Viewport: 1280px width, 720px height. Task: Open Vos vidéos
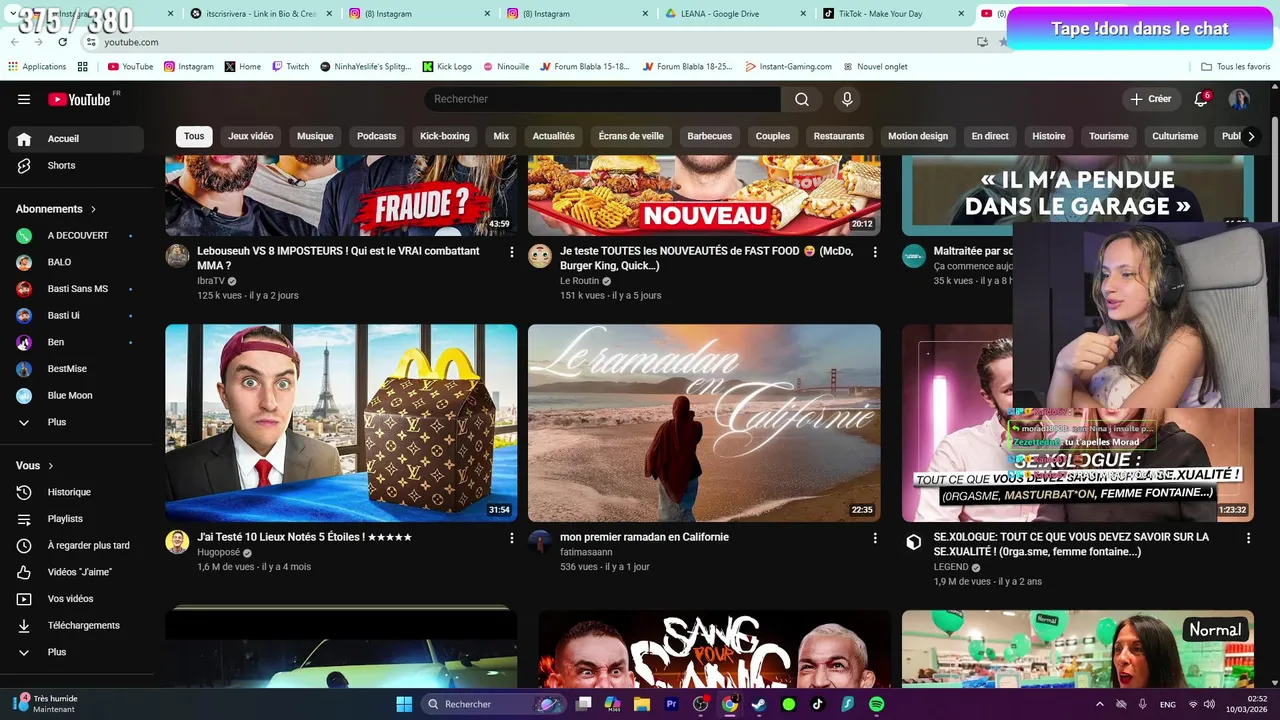76,599
